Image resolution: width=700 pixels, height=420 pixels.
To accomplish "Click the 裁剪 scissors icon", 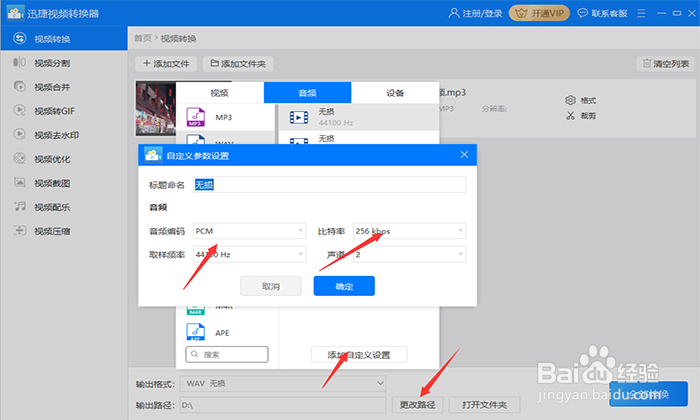I will pos(570,116).
